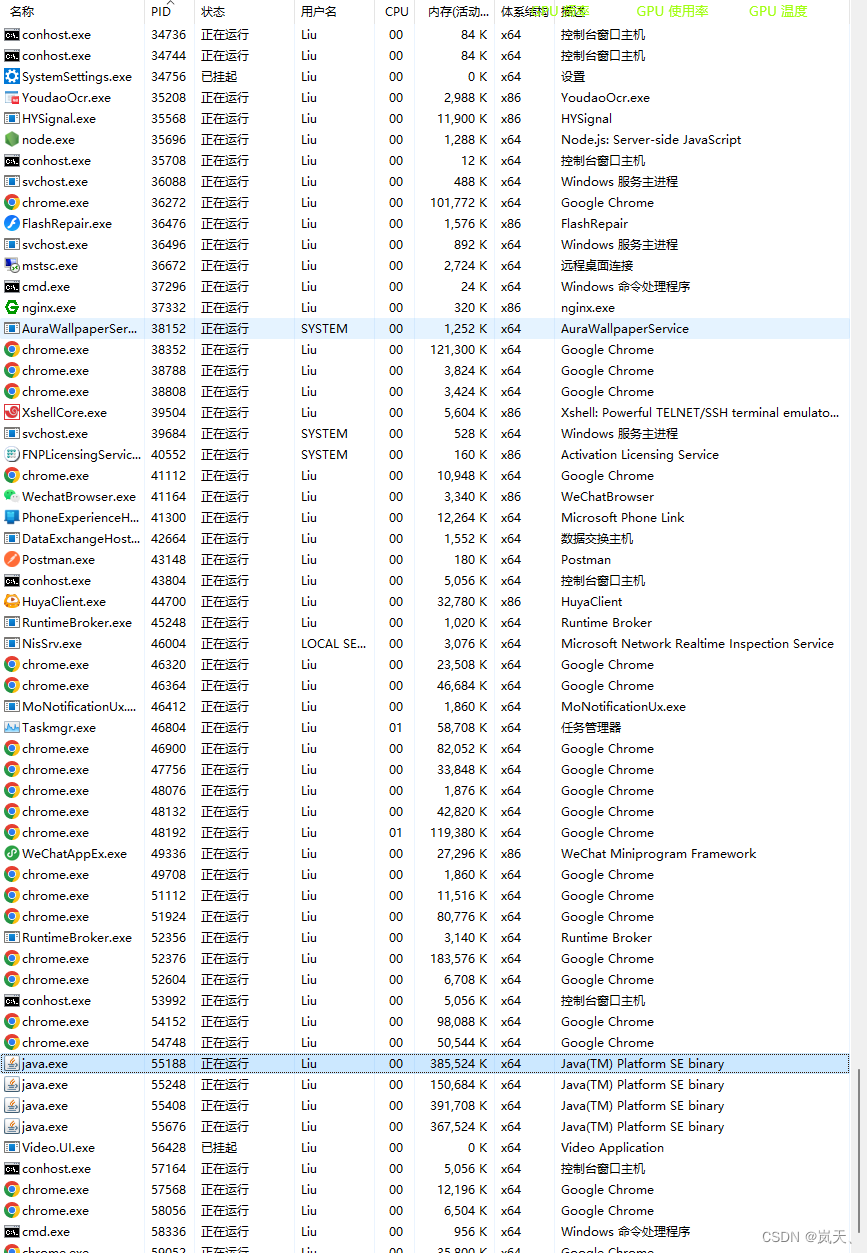Screen dimensions: 867x1253
Task: Sort processes by PID column header
Action: point(161,12)
